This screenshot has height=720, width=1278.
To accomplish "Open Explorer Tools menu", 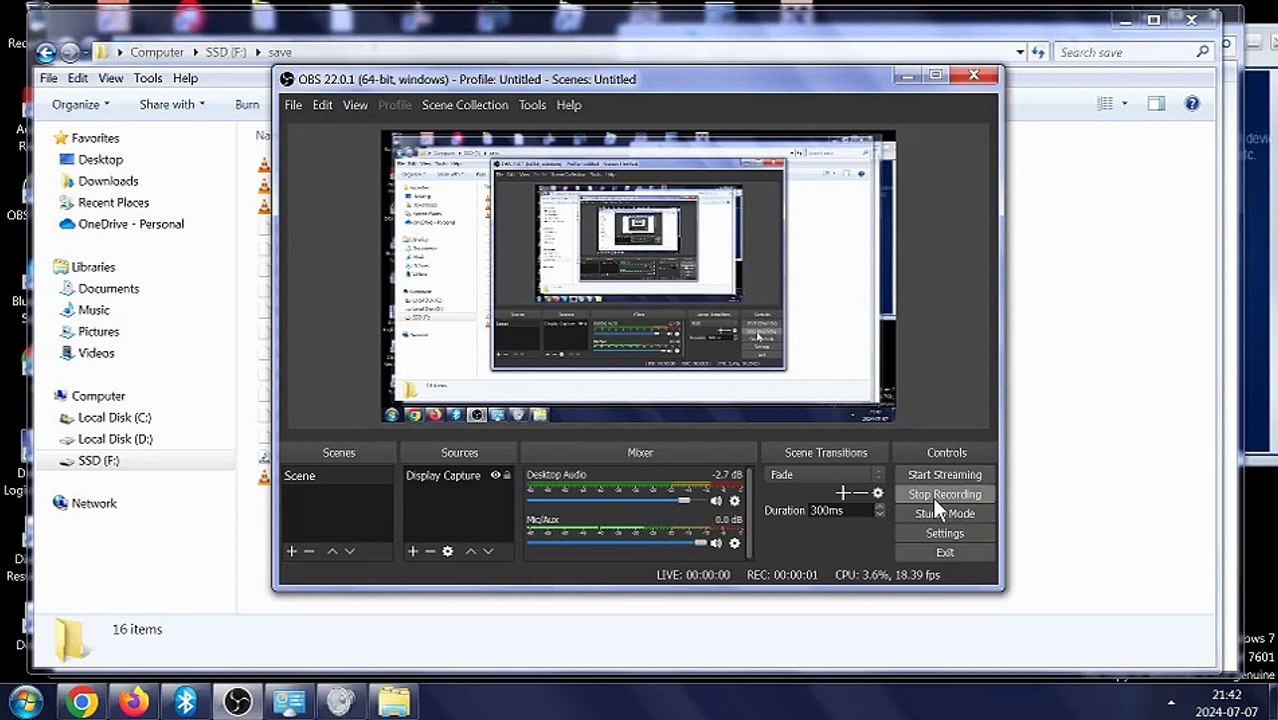I will [x=148, y=78].
